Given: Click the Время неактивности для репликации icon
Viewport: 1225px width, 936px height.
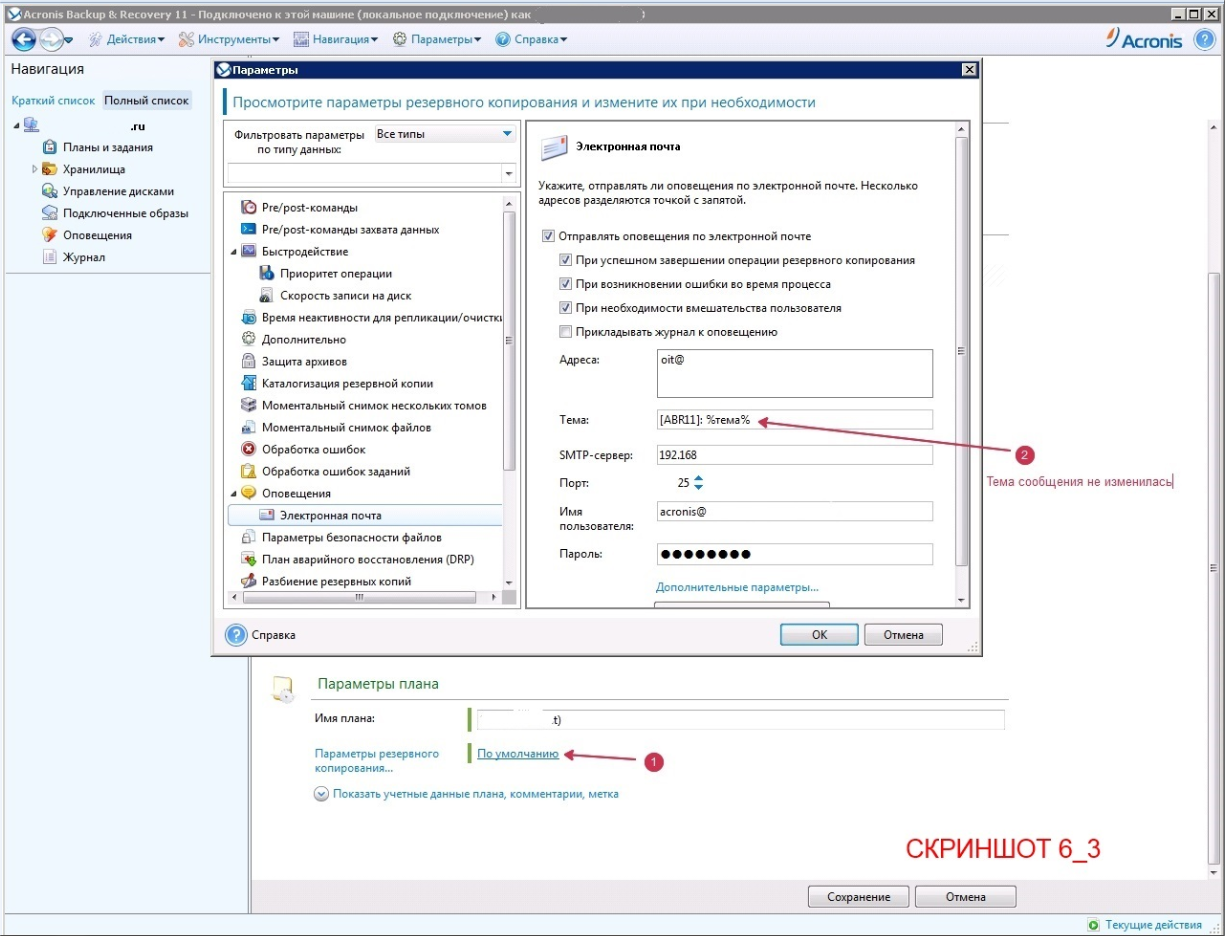Looking at the screenshot, I should point(250,318).
